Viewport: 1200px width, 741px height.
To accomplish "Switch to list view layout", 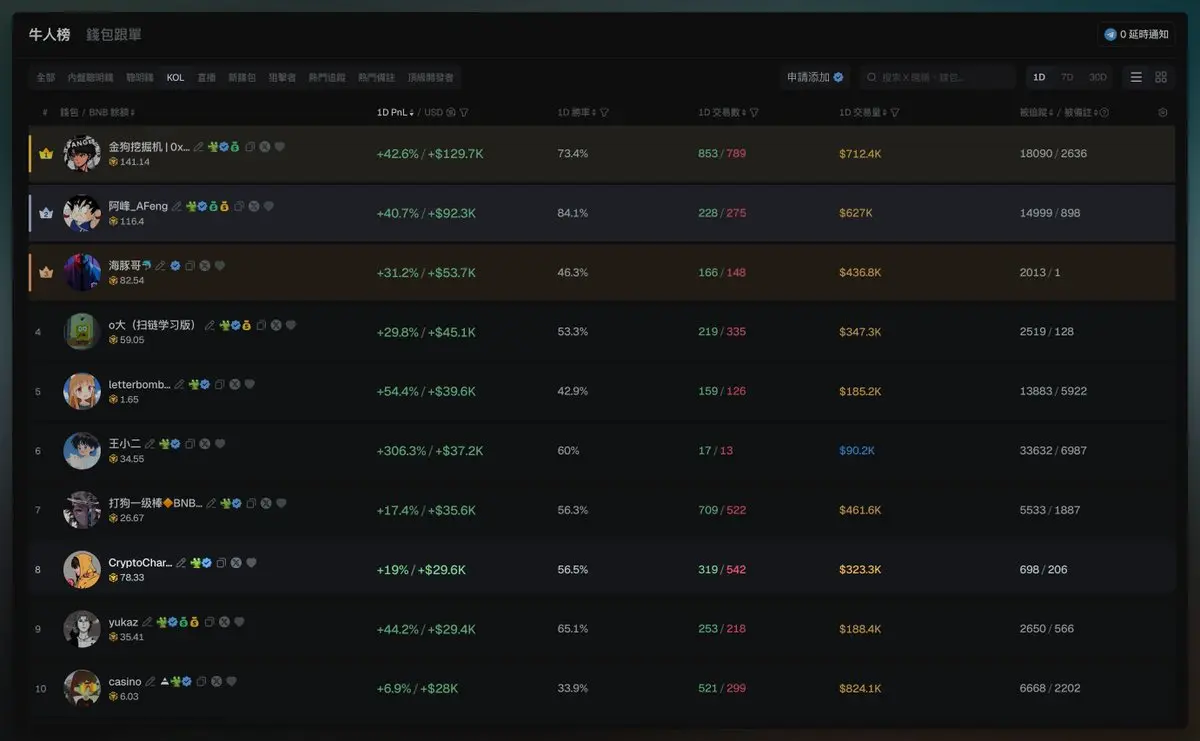I will coord(1136,77).
